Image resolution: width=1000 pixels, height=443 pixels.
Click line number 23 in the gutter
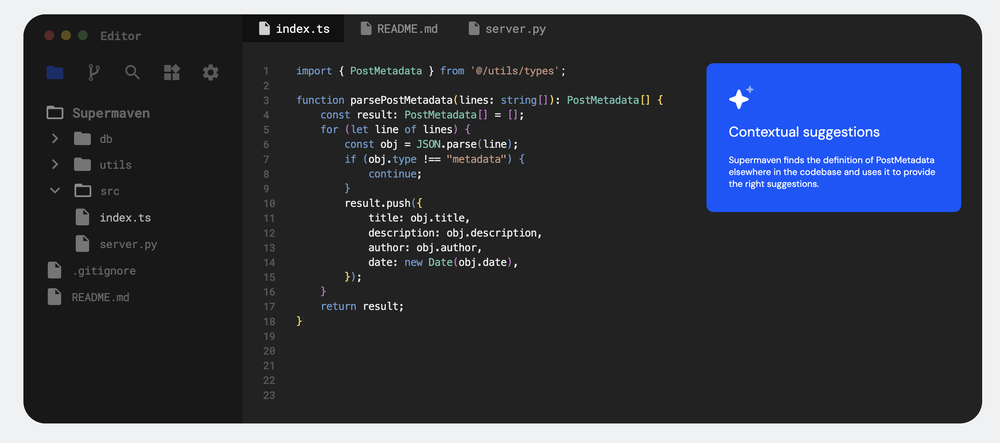[x=268, y=395]
